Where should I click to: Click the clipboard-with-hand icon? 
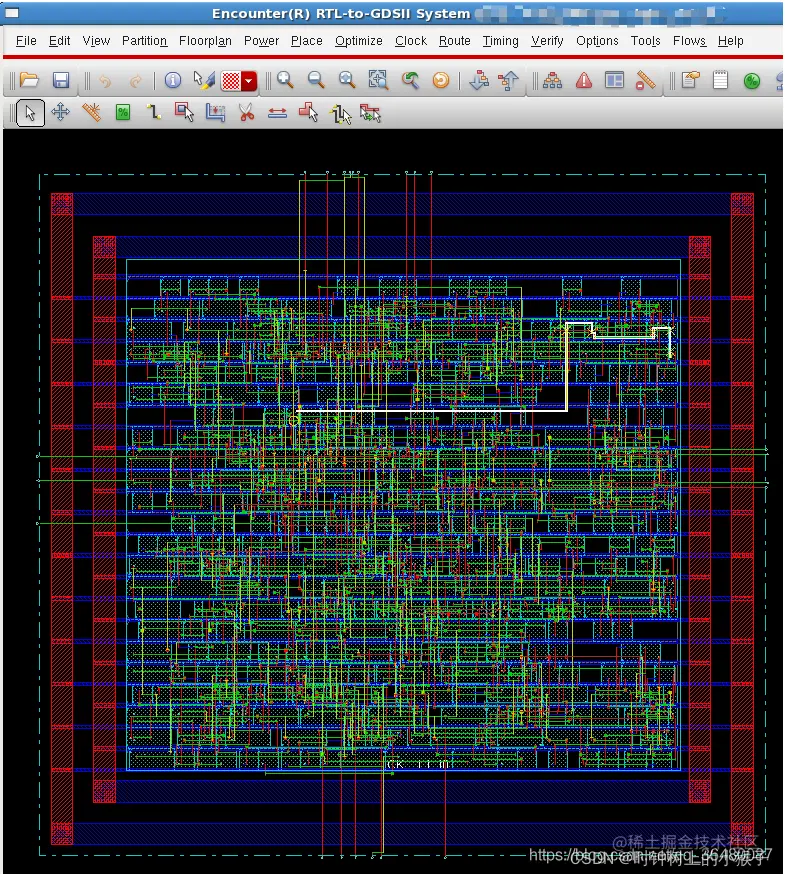691,80
